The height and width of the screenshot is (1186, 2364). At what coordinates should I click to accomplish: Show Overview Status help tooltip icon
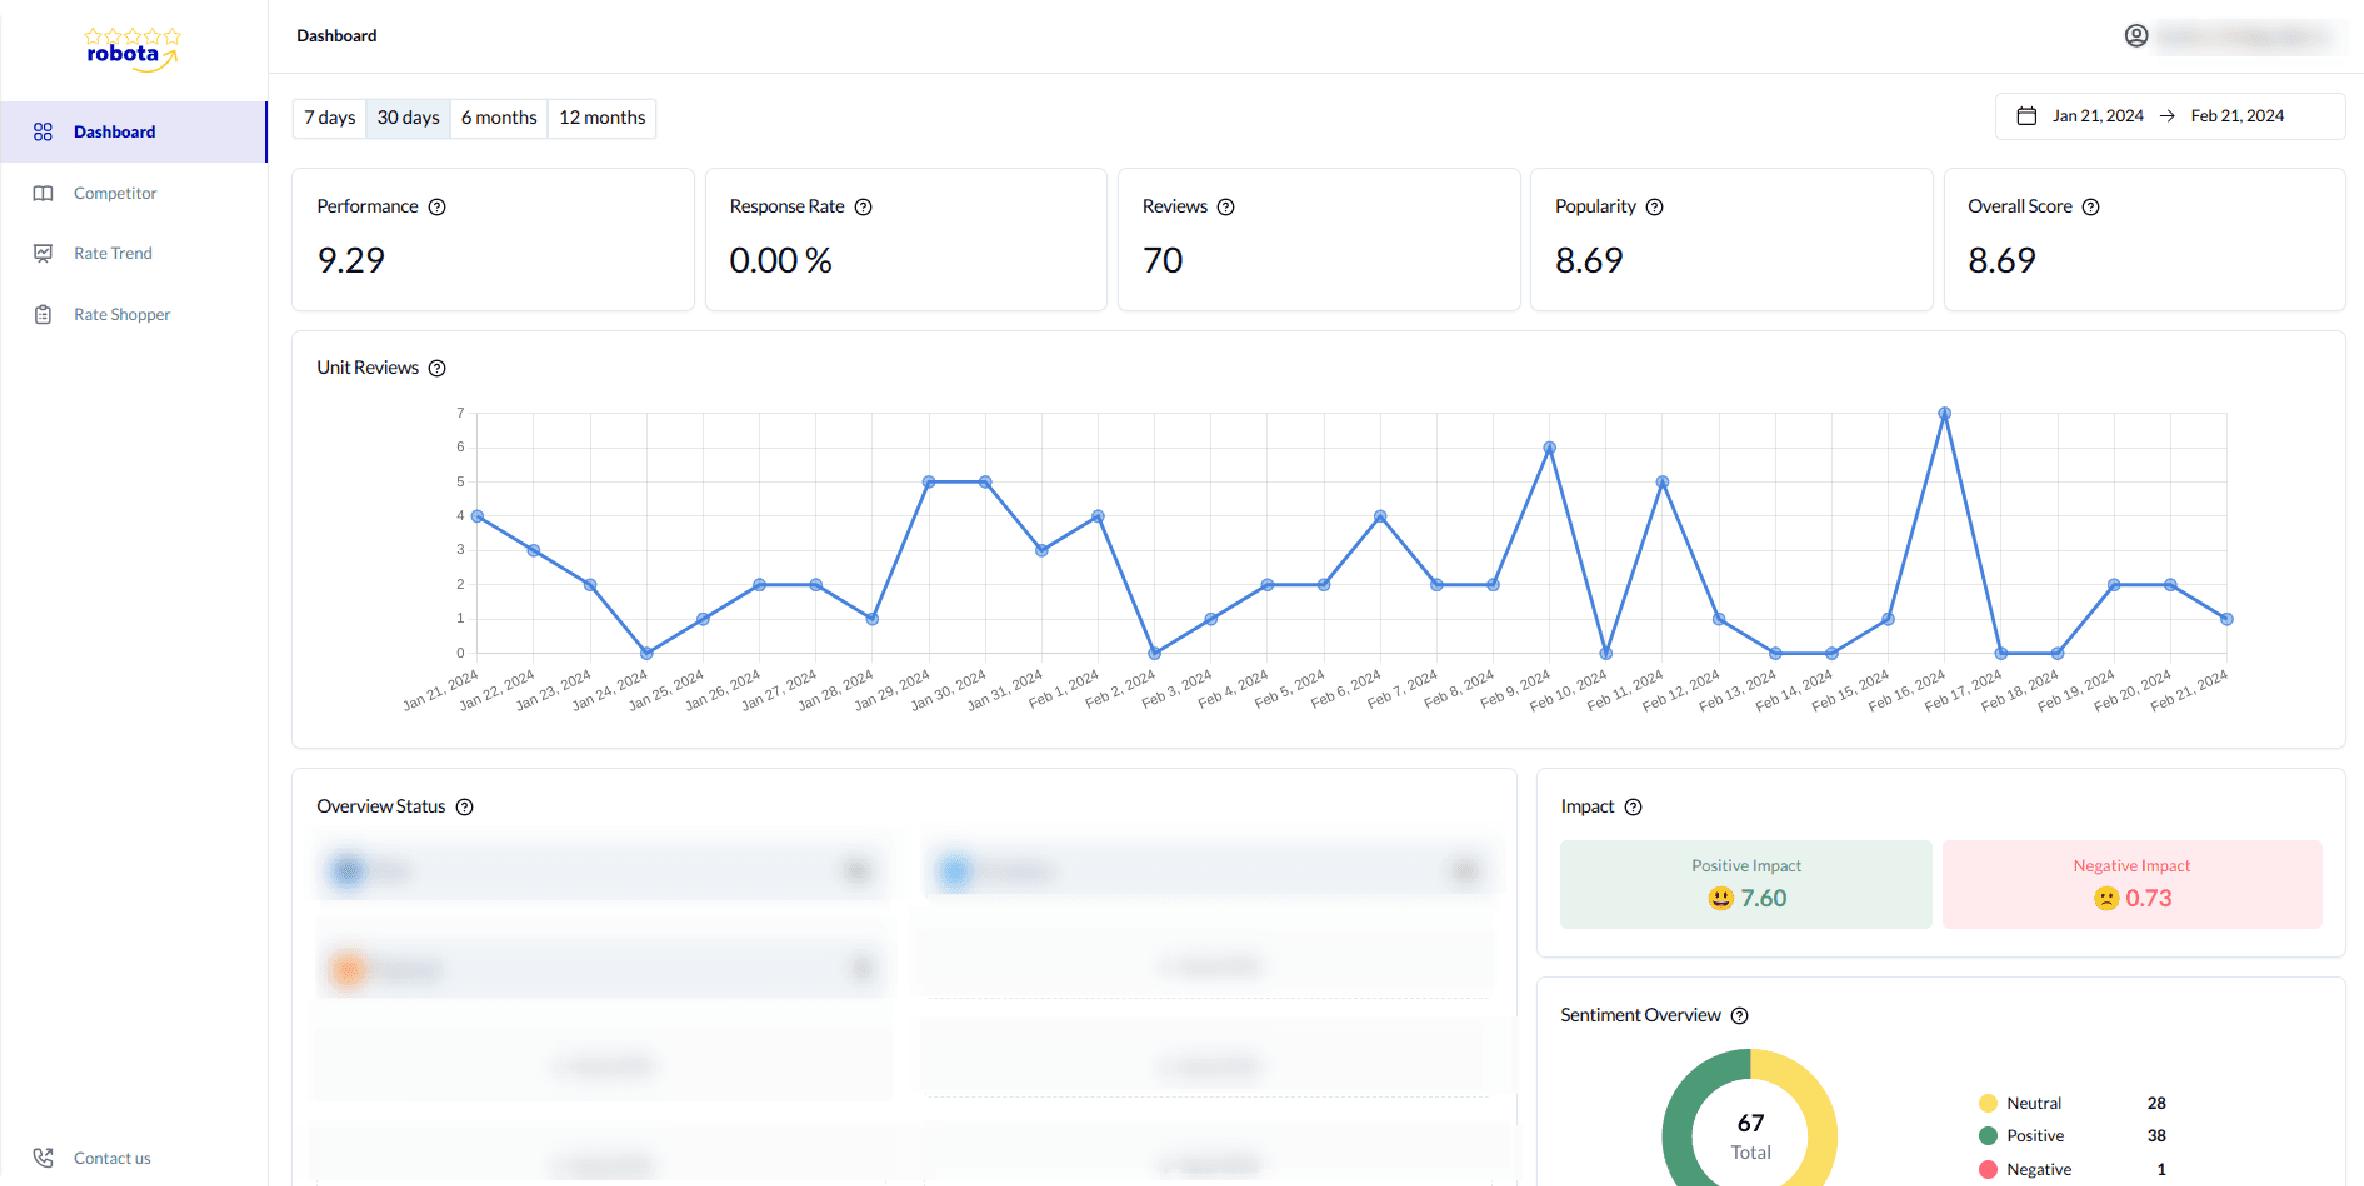pyautogui.click(x=464, y=807)
